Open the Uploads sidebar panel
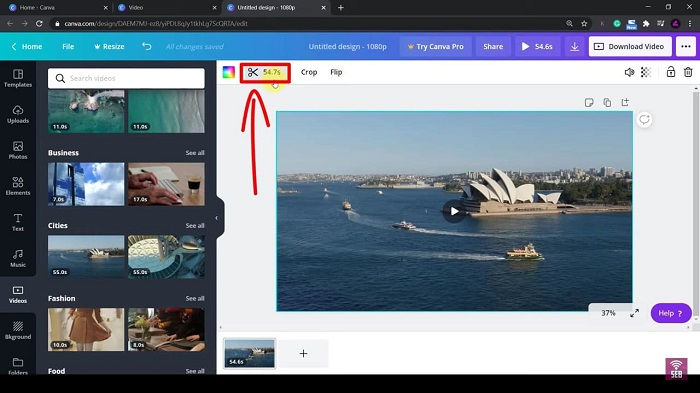 (x=18, y=114)
